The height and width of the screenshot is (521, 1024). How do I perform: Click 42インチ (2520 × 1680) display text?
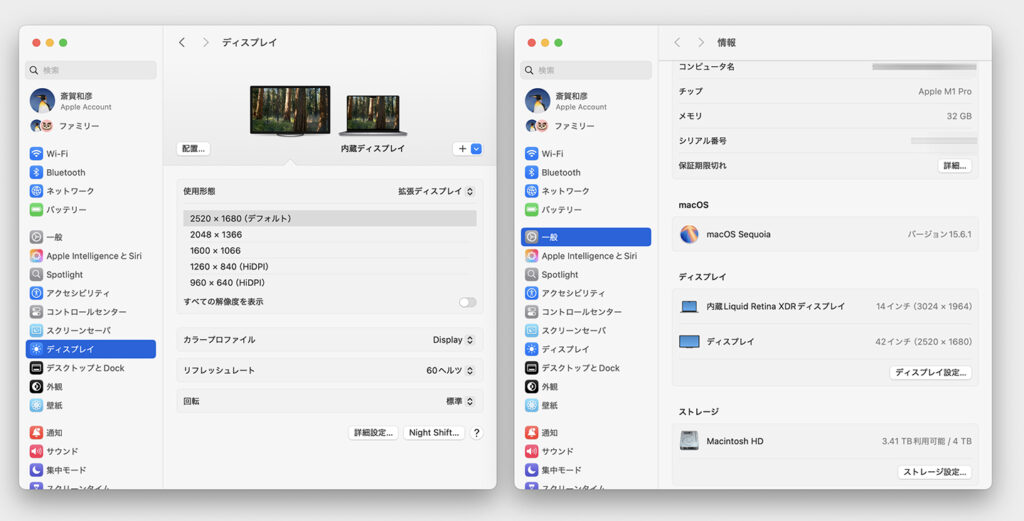click(923, 341)
